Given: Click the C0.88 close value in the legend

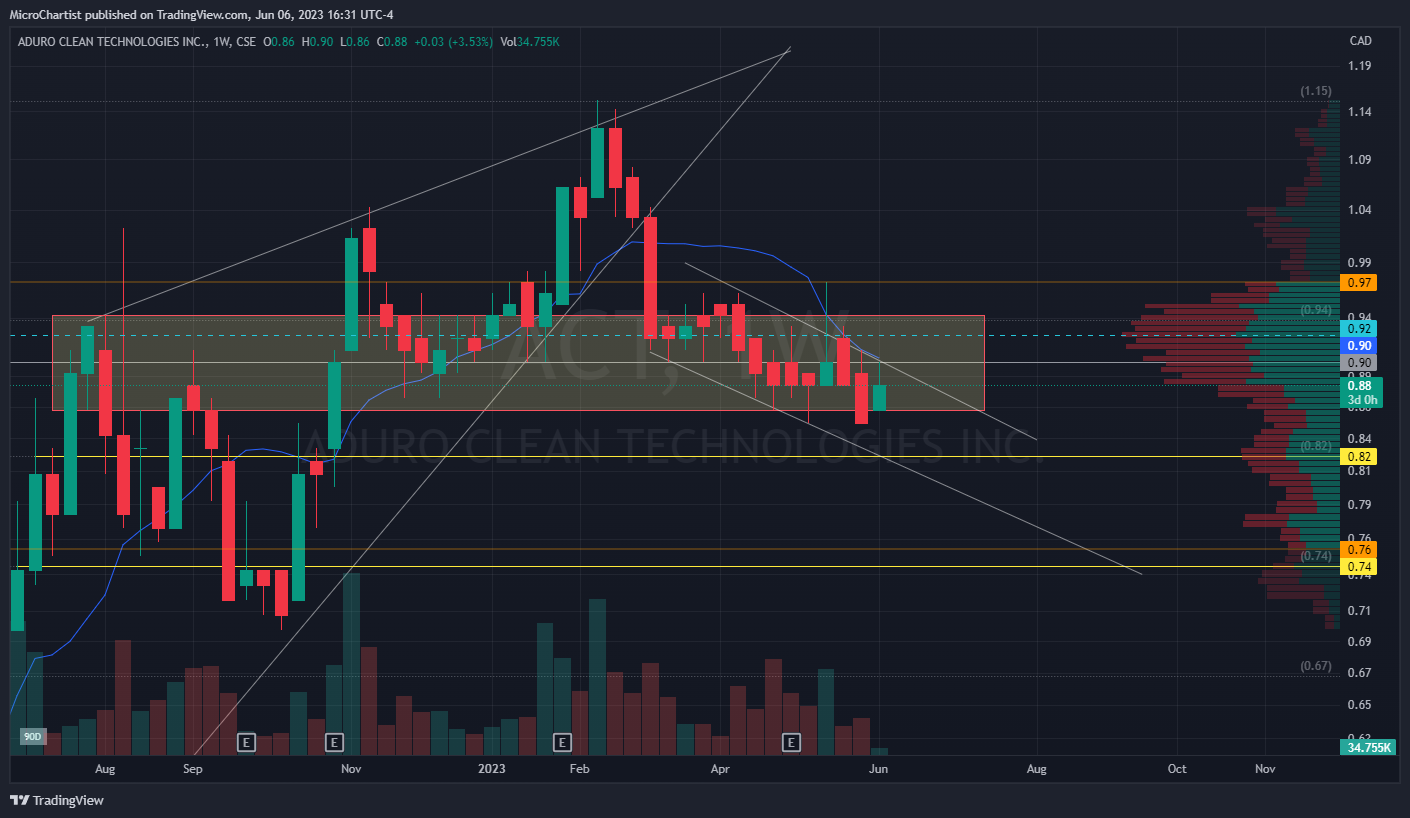Looking at the screenshot, I should [394, 41].
